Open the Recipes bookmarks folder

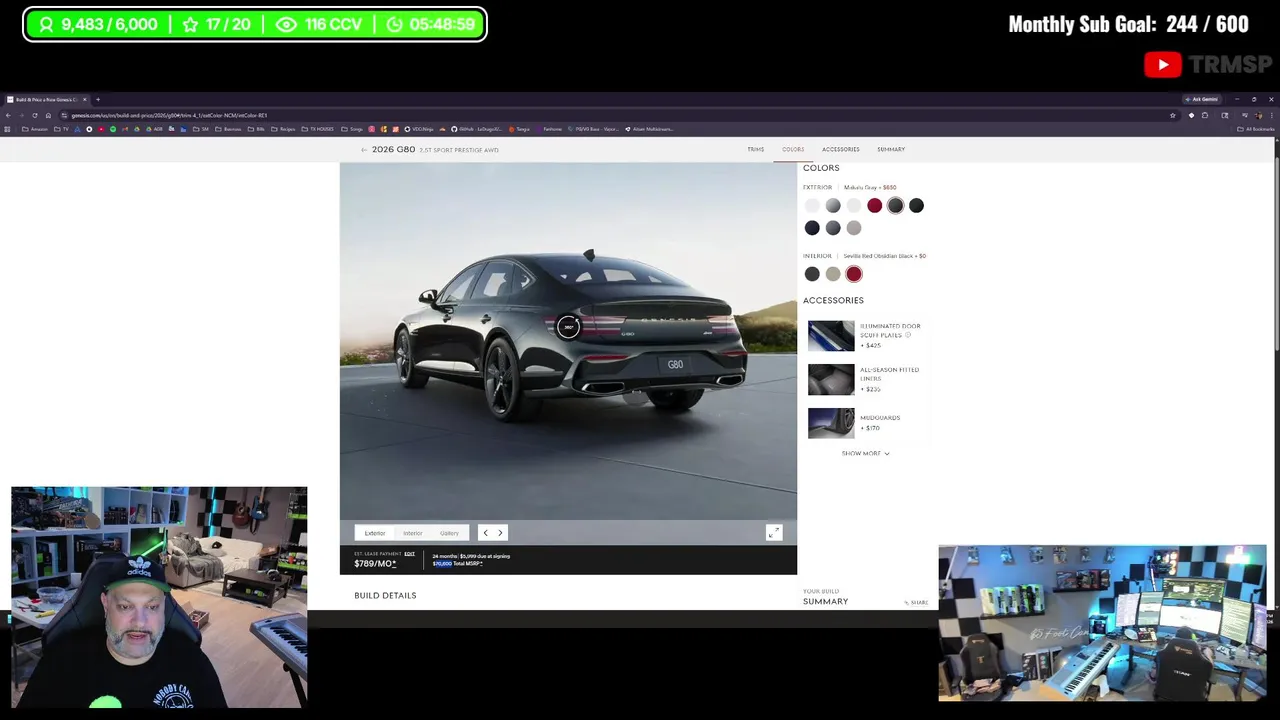[x=282, y=129]
